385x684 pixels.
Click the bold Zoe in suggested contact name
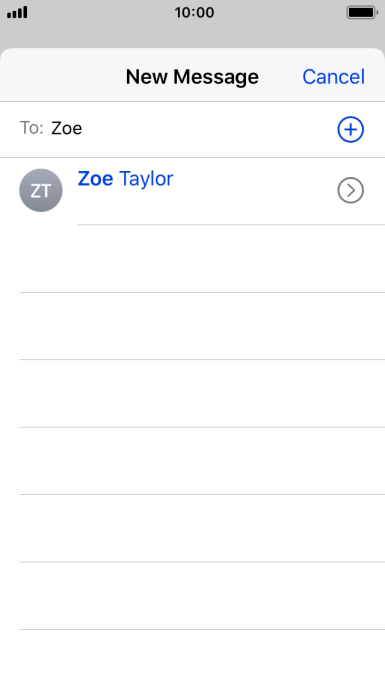point(95,178)
